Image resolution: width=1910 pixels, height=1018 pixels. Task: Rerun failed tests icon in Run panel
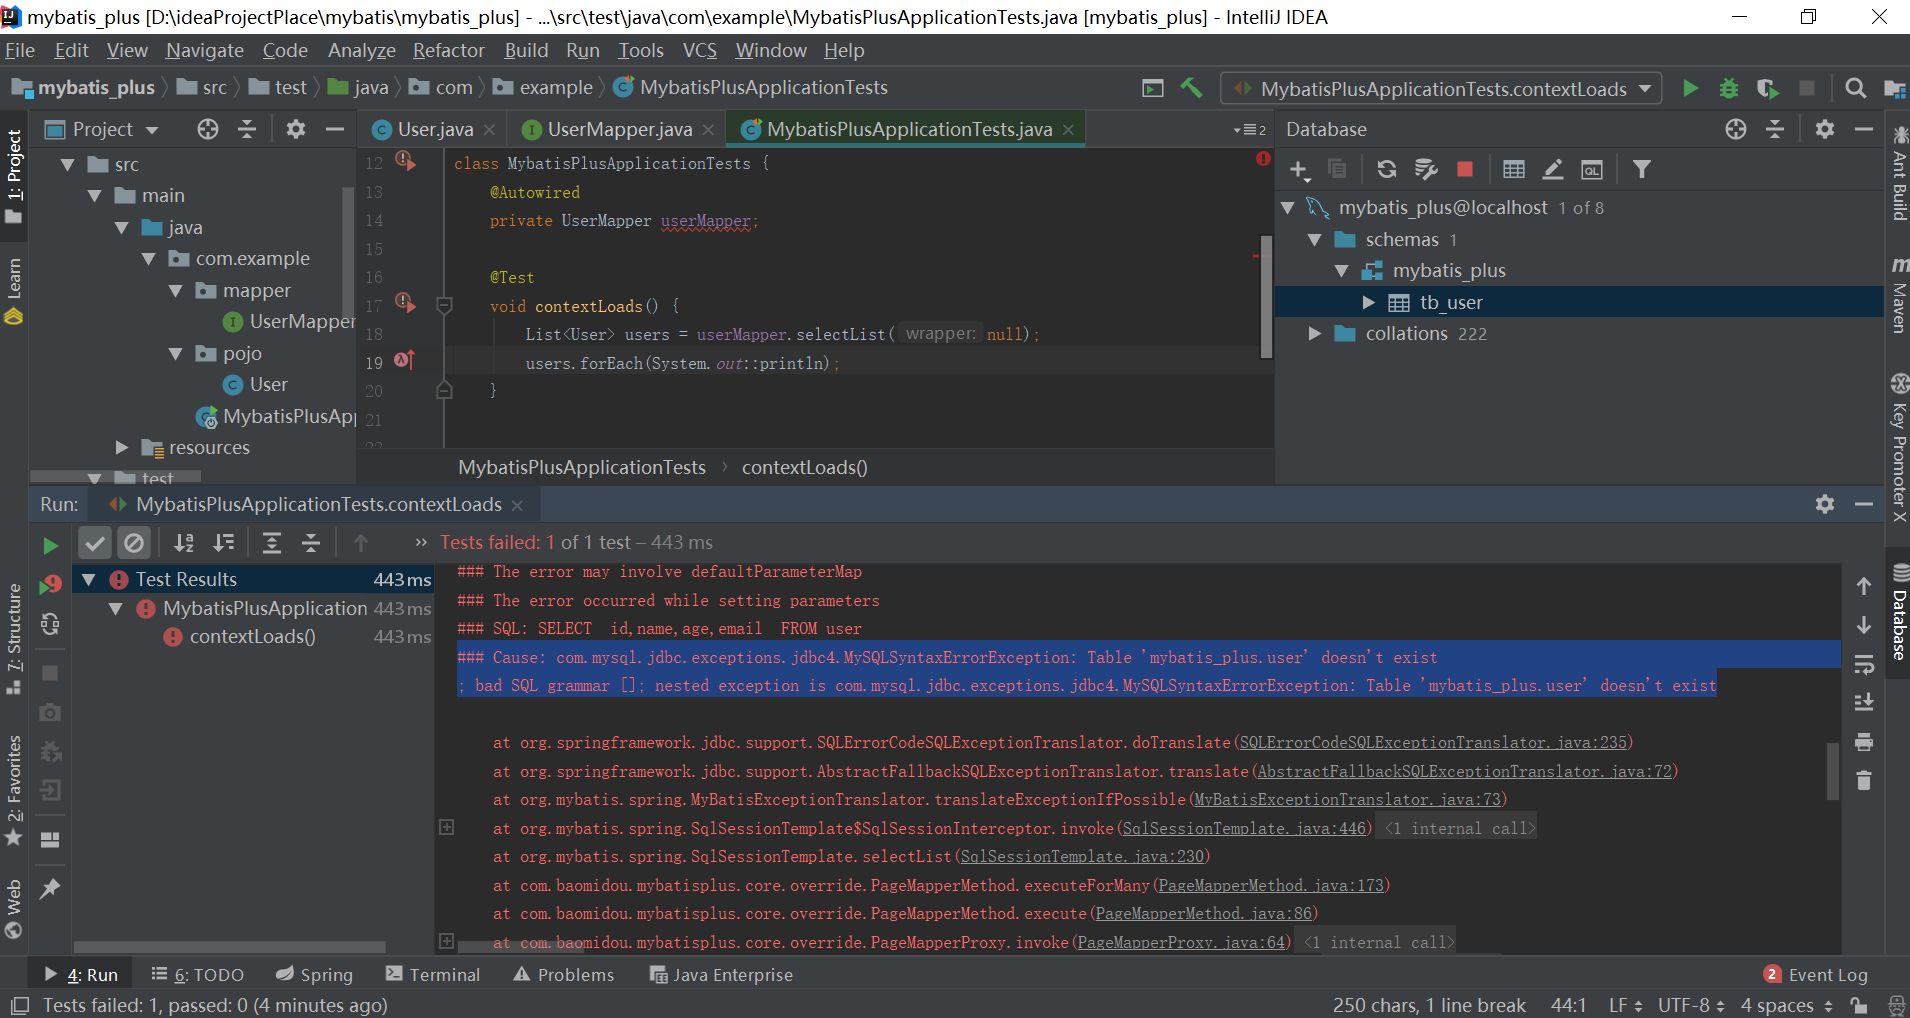point(50,585)
